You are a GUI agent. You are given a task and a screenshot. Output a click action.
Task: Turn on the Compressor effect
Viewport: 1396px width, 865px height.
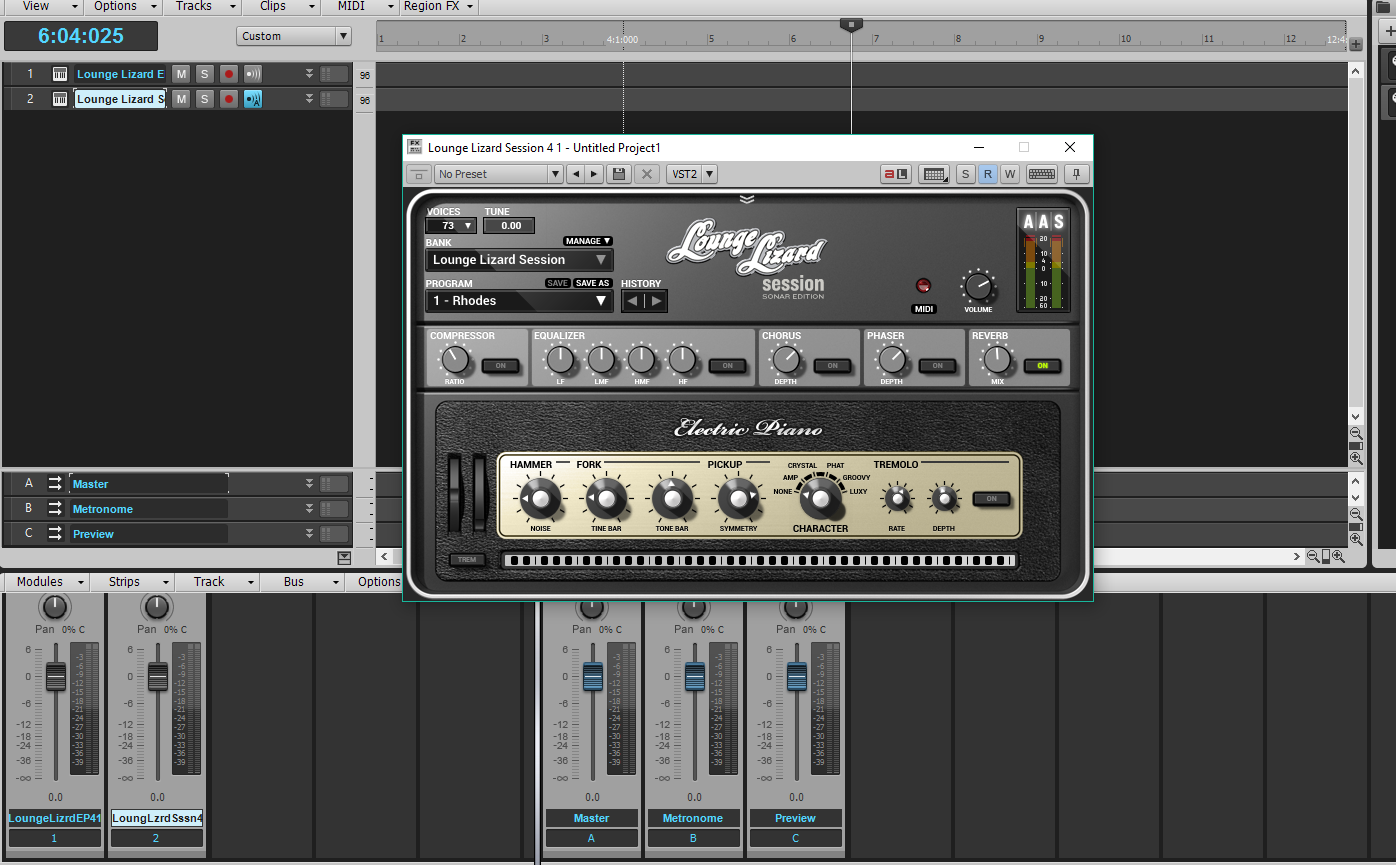pos(500,366)
